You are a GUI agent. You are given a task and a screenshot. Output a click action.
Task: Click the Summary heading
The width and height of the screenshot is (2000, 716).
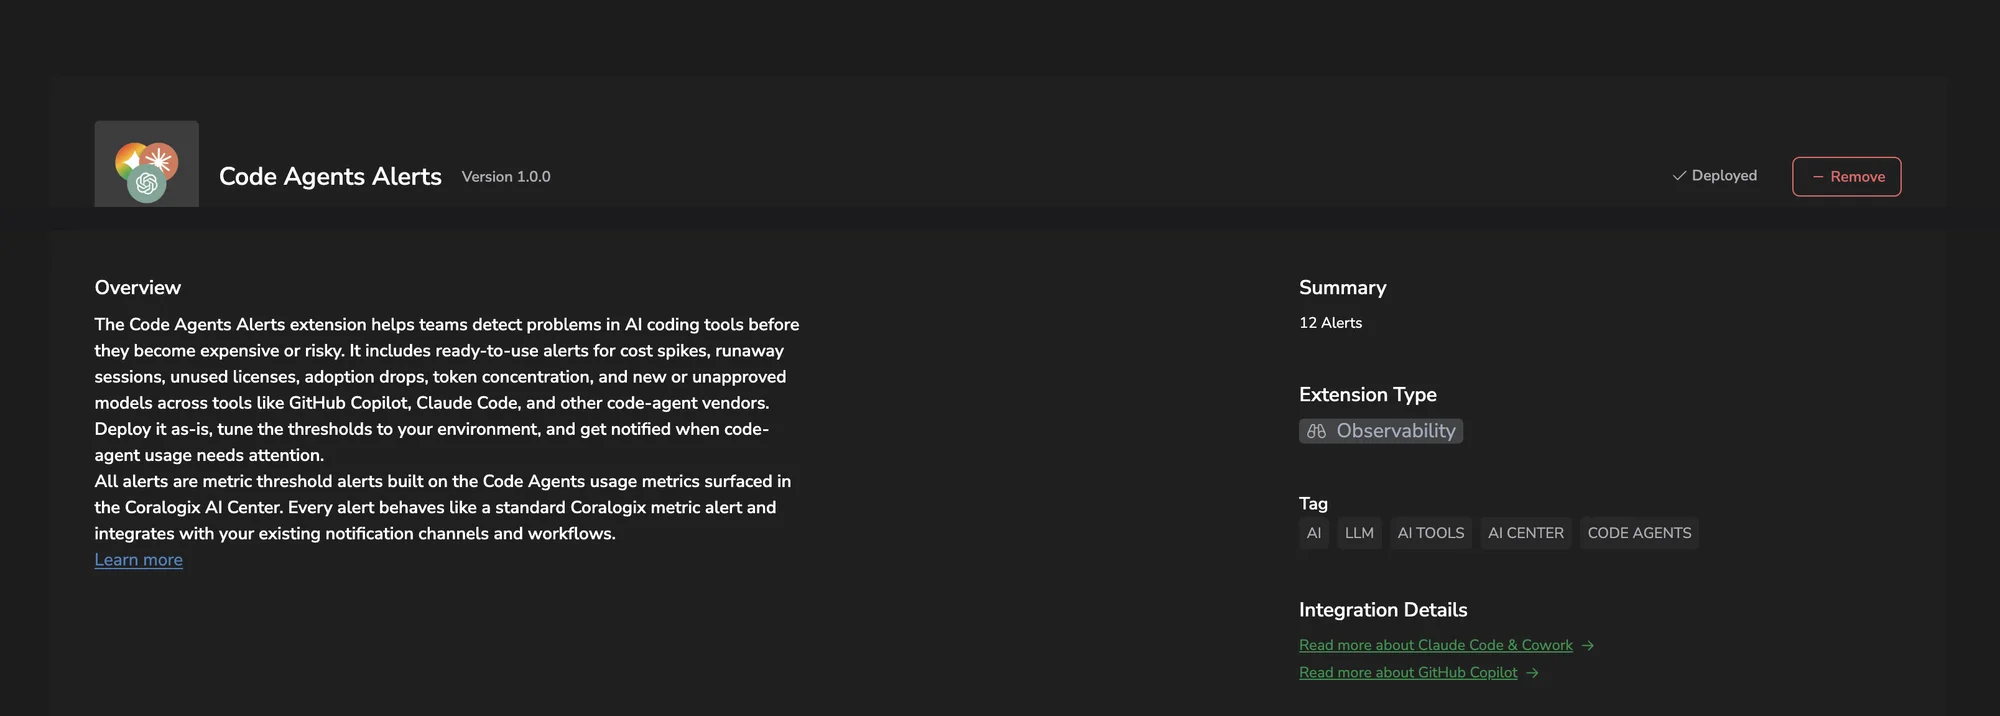click(x=1342, y=288)
